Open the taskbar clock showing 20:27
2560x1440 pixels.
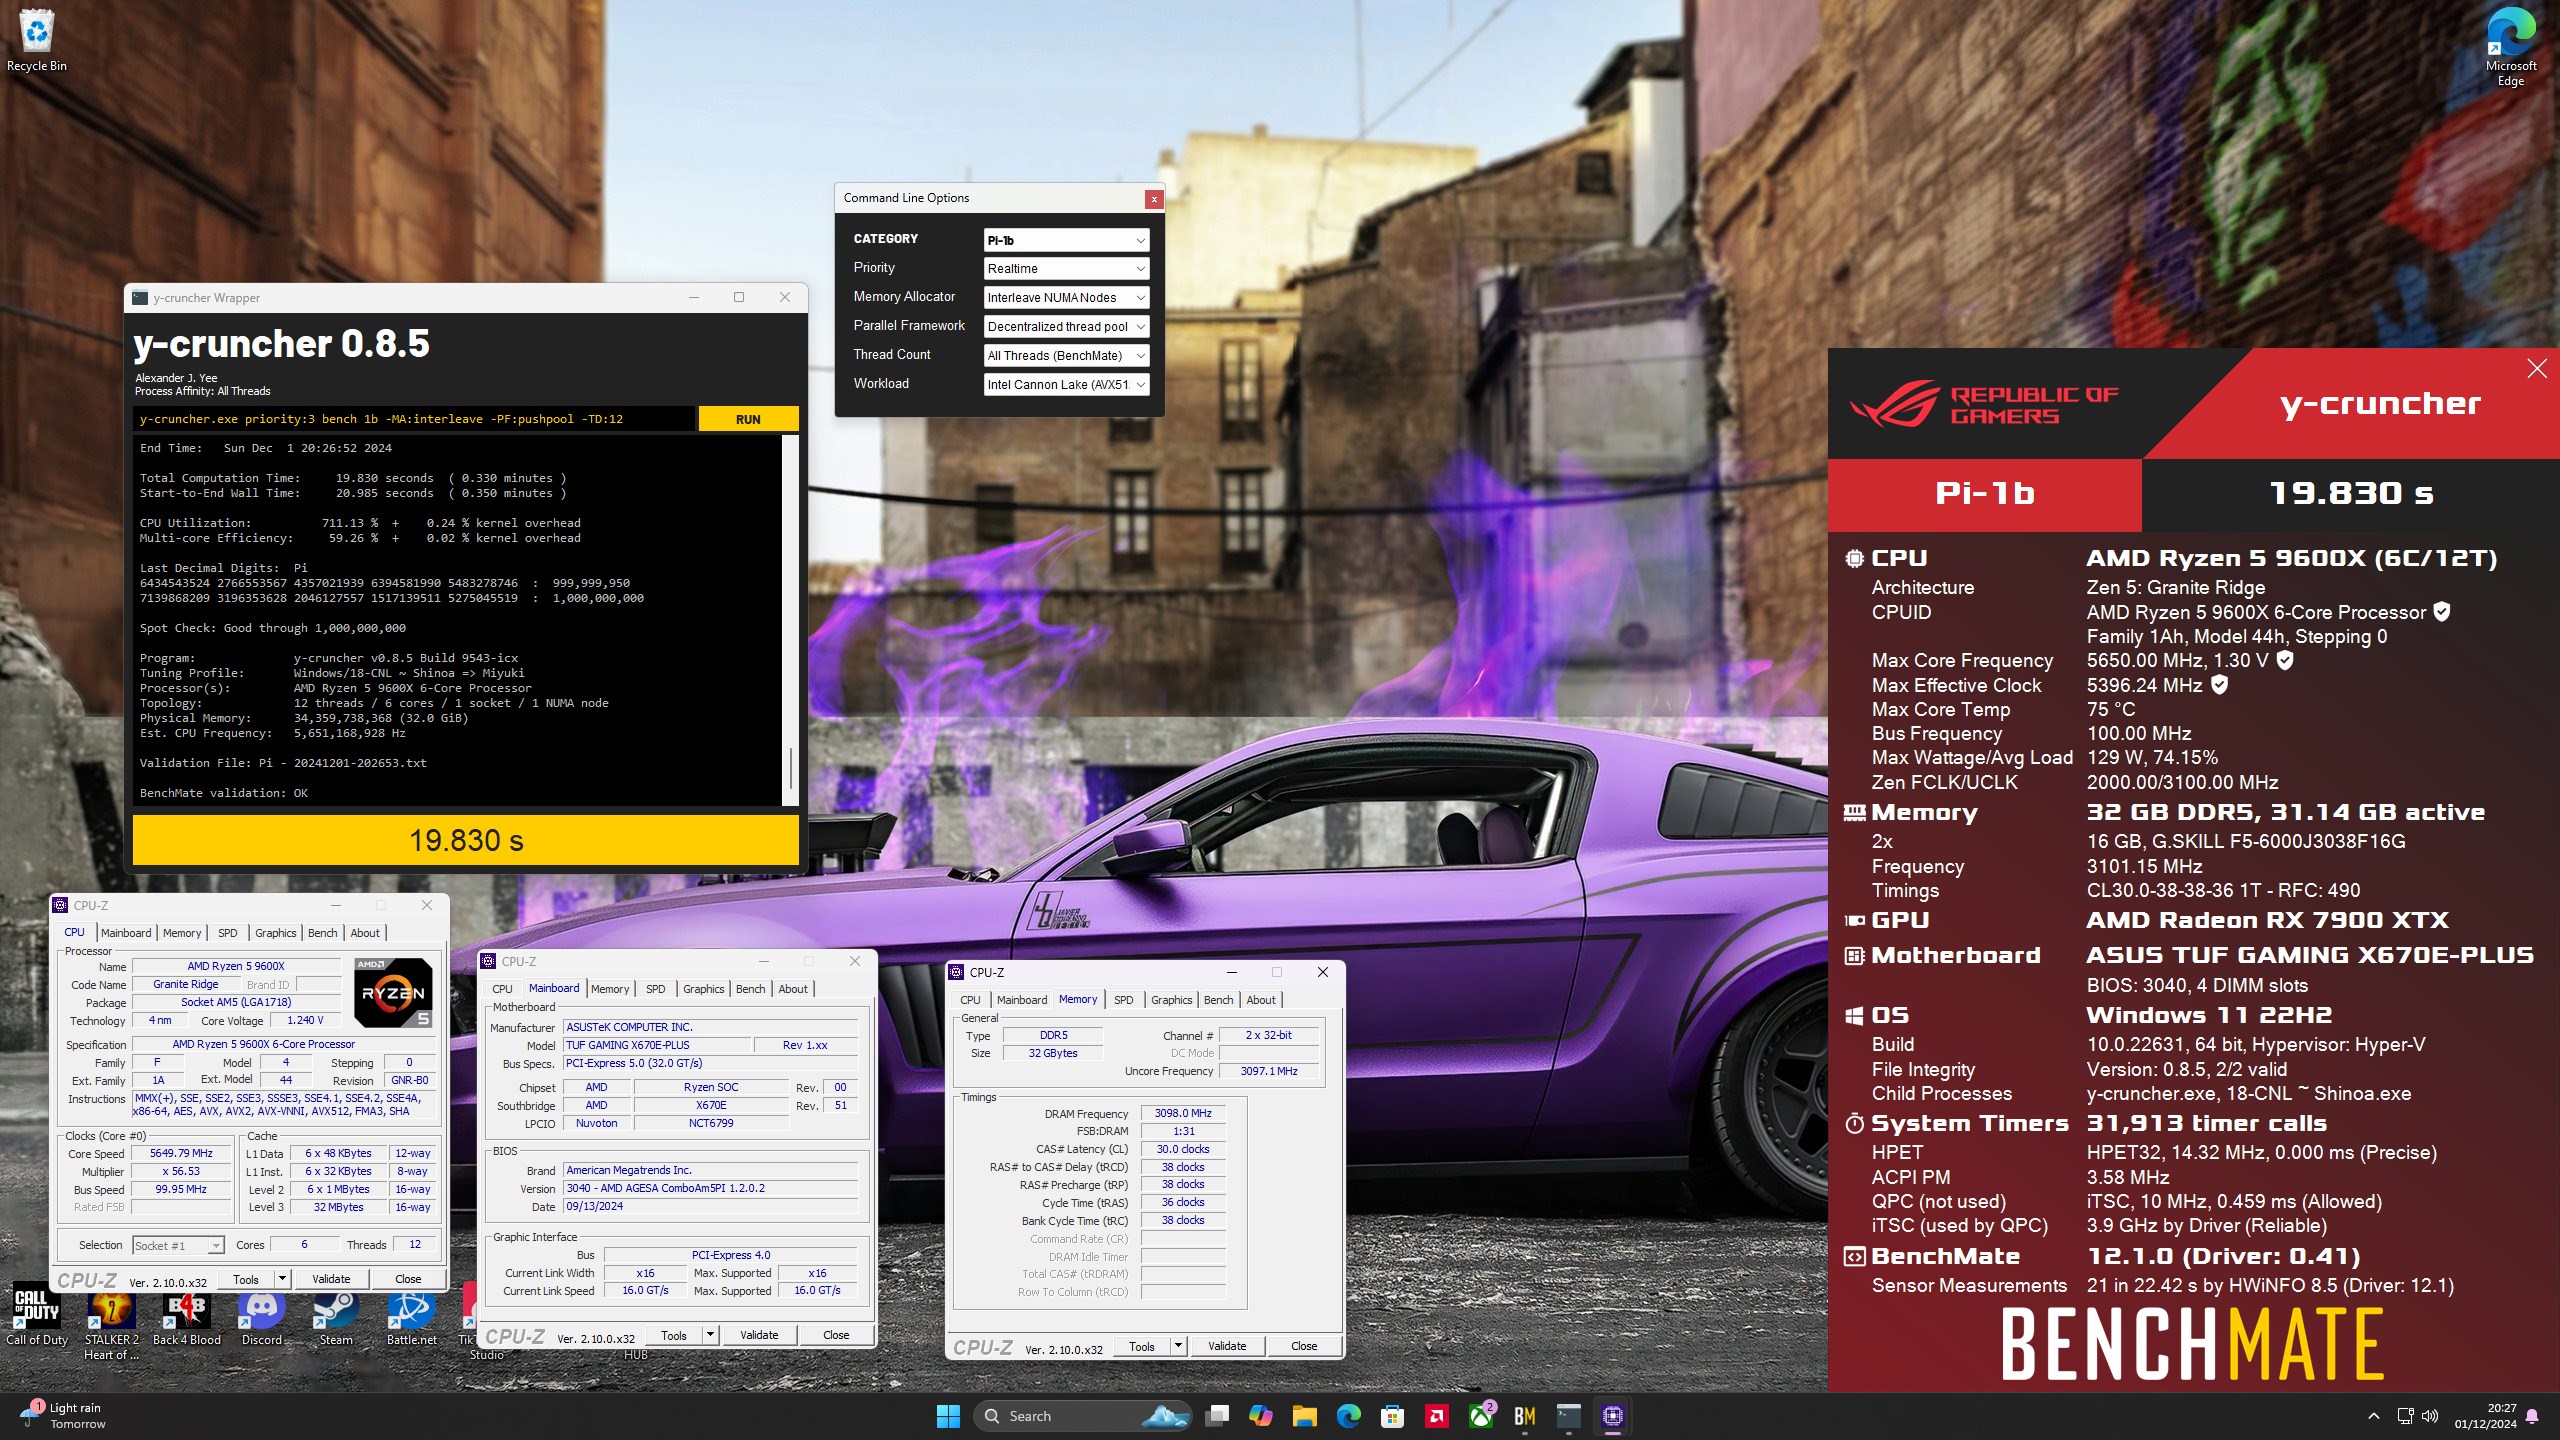click(2486, 1416)
